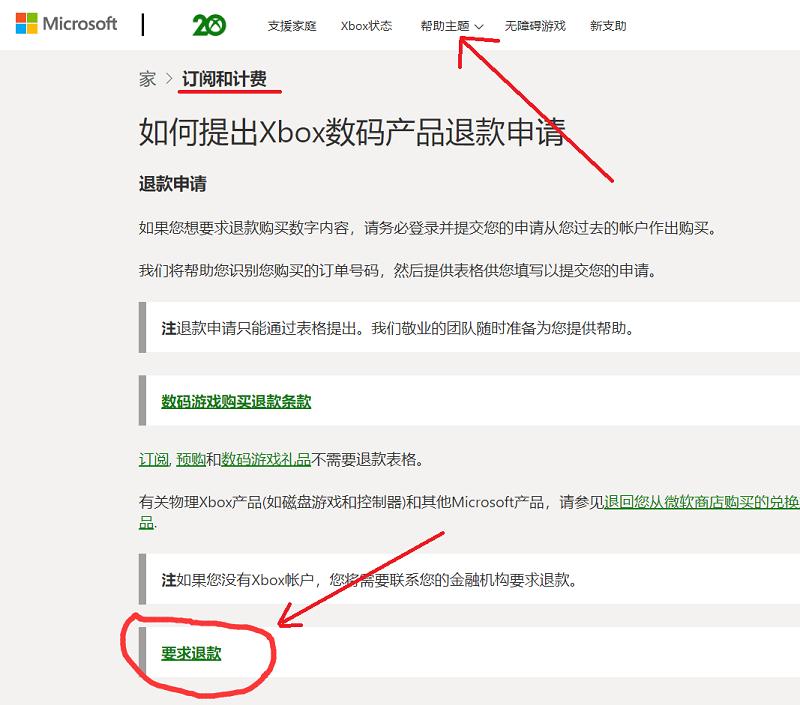The image size is (800, 705).
Task: Select 支援家庭 in the navigation bar
Action: click(290, 26)
